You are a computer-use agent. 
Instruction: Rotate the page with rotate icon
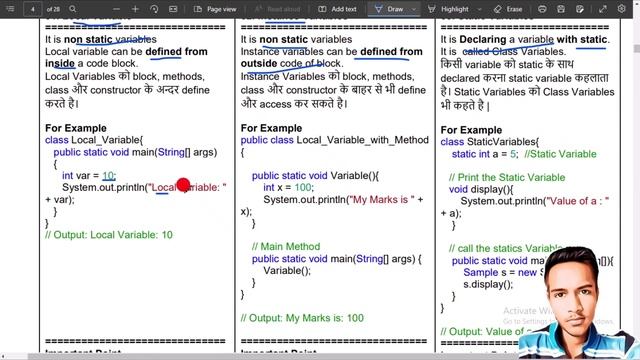(154, 9)
